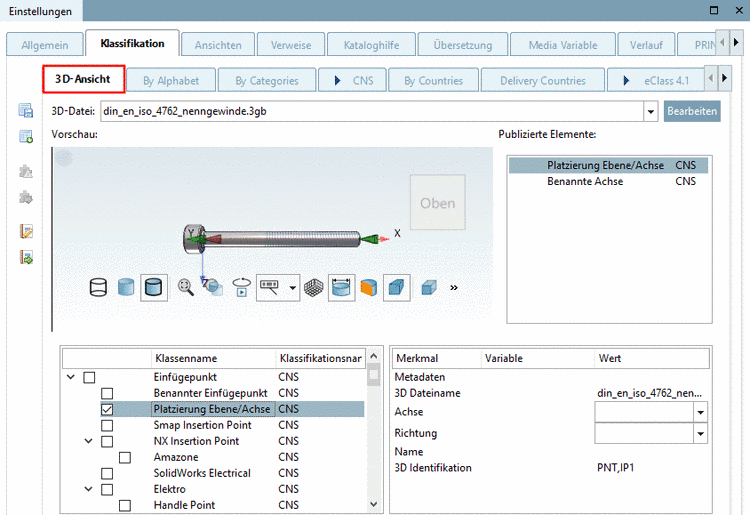750x515 pixels.
Task: Click the add classification table icon with green plus
Action: click(26, 137)
